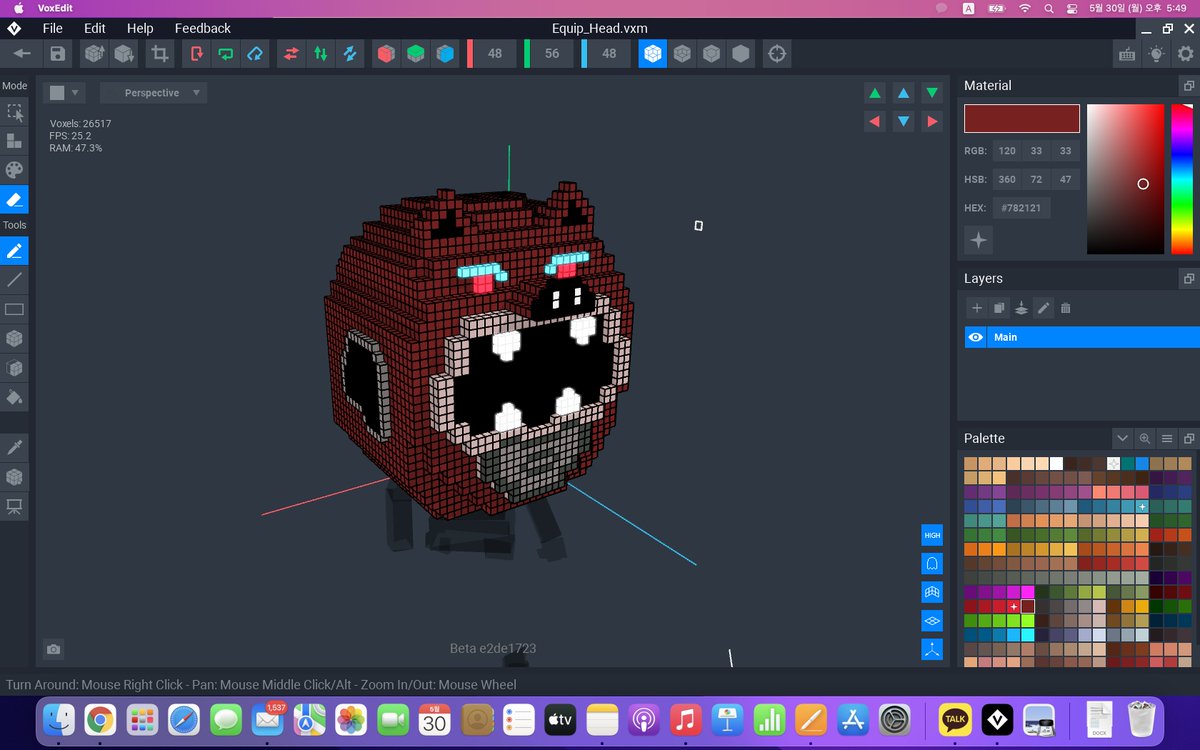
Task: Open the Edit menu
Action: click(x=95, y=28)
